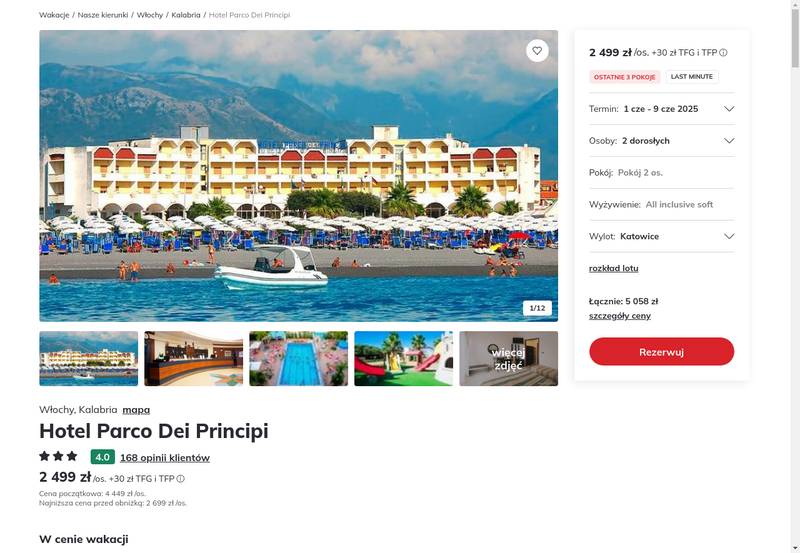
Task: Click the page vertical scrollbar
Action: pyautogui.click(x=795, y=276)
